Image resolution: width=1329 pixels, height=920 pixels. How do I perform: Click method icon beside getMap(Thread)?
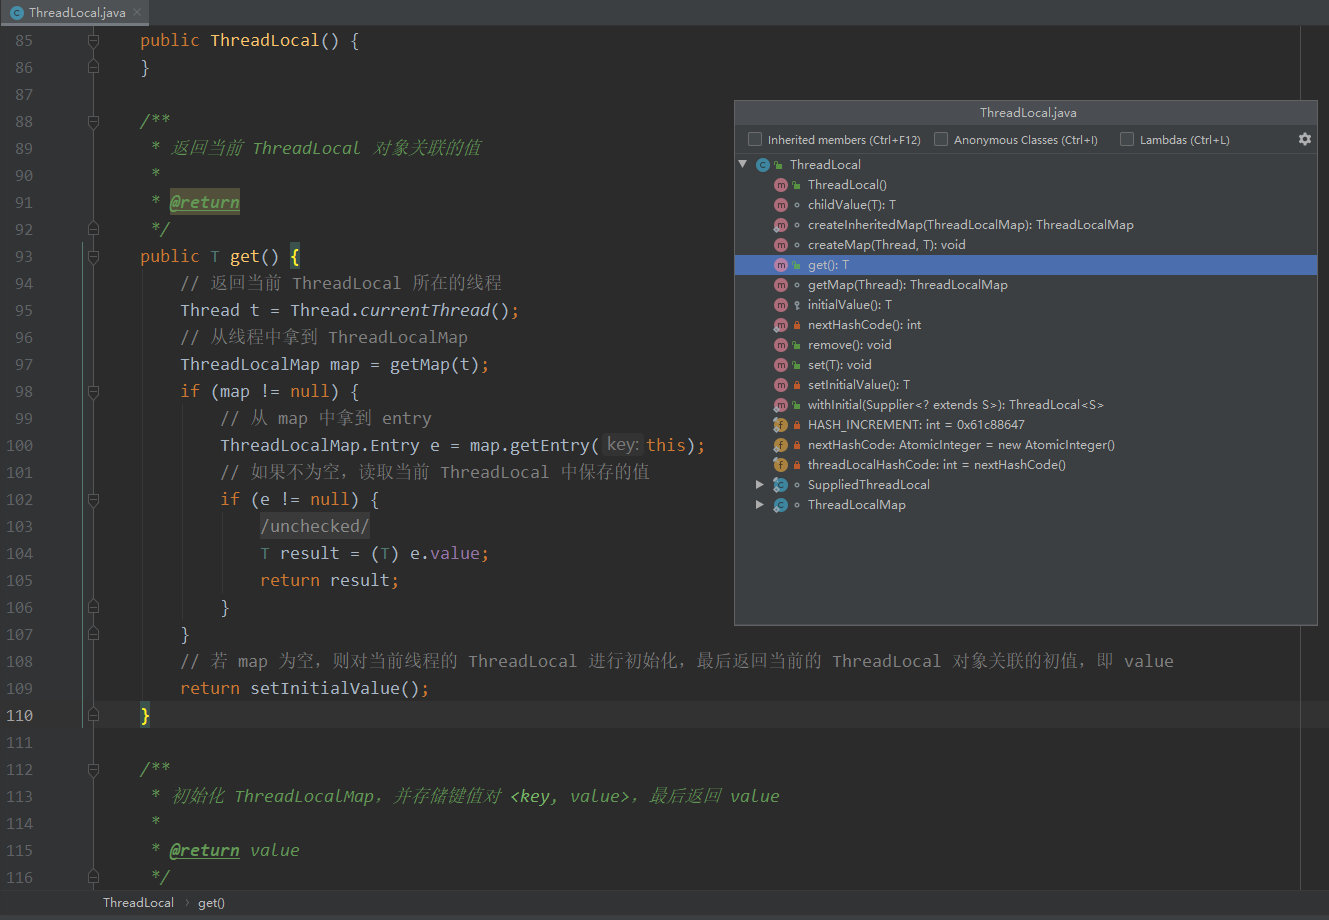click(x=781, y=285)
